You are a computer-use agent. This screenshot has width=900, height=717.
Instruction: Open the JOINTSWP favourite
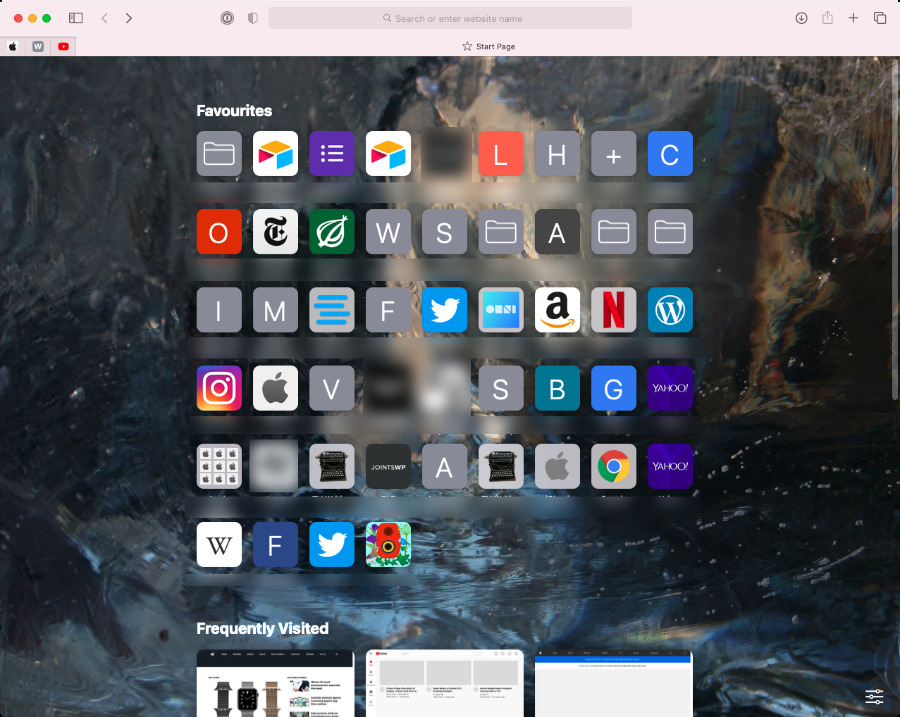388,466
